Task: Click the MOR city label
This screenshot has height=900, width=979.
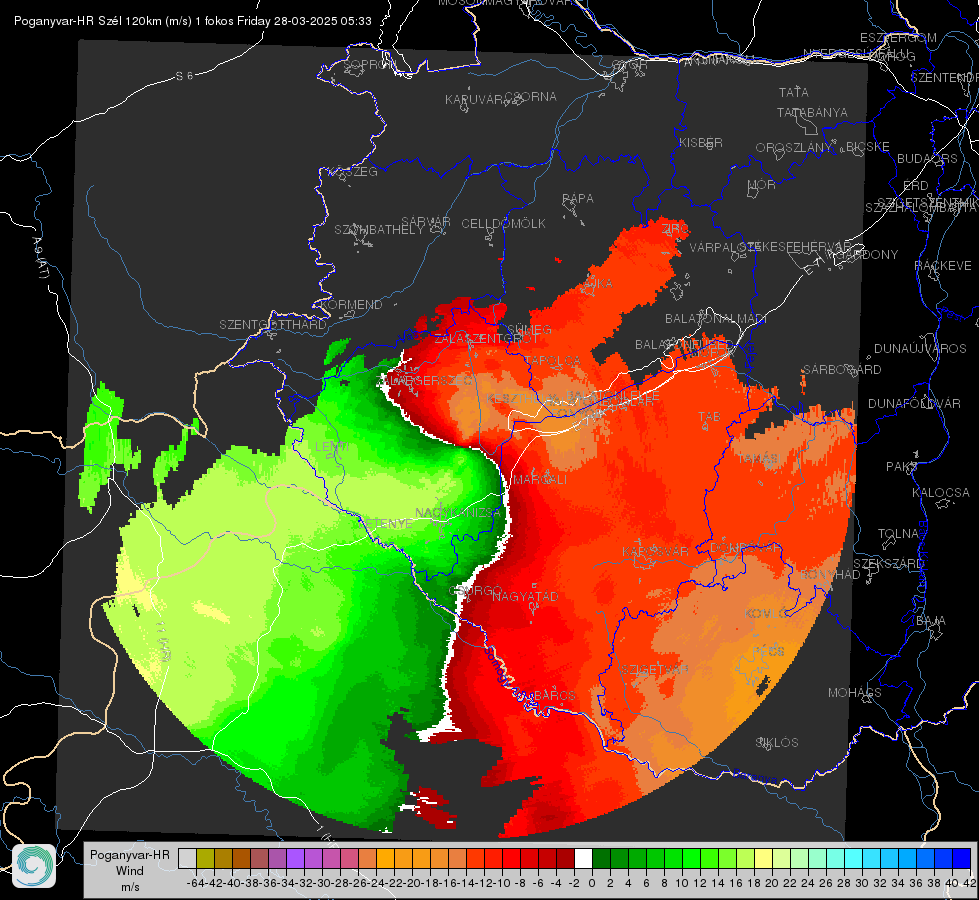Action: click(x=762, y=185)
